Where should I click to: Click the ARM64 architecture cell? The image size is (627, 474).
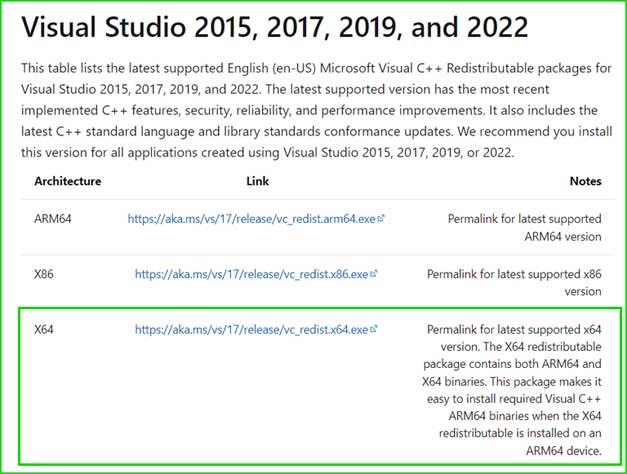[x=53, y=219]
